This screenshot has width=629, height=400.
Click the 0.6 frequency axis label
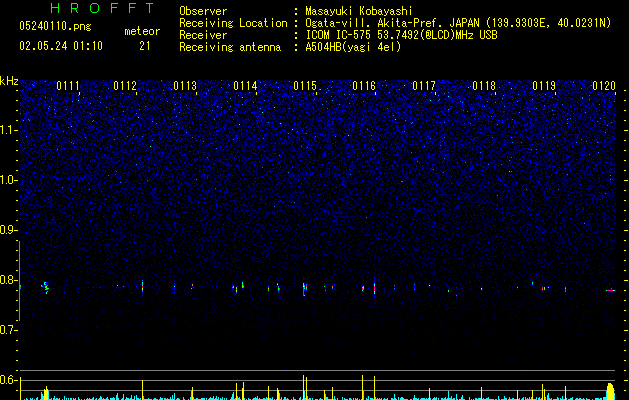pos(9,380)
